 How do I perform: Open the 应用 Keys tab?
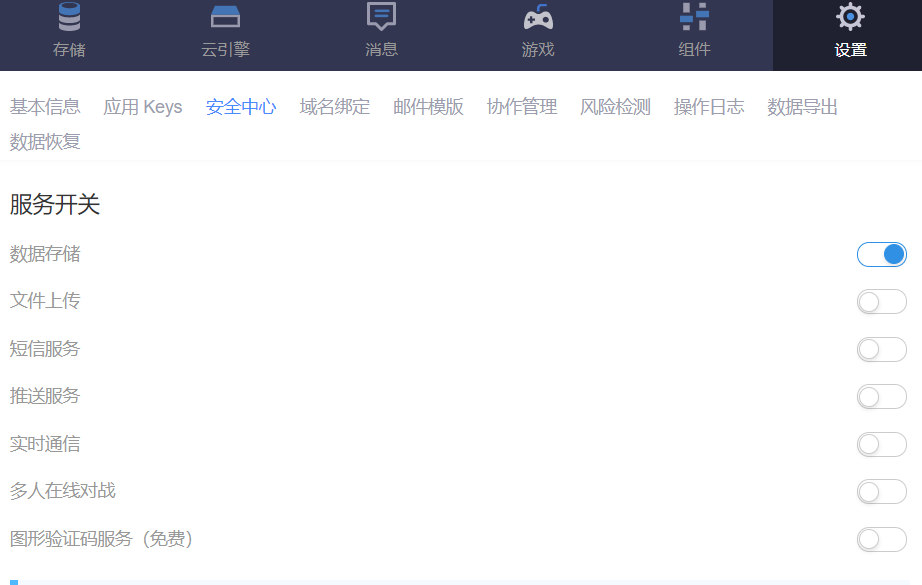143,107
